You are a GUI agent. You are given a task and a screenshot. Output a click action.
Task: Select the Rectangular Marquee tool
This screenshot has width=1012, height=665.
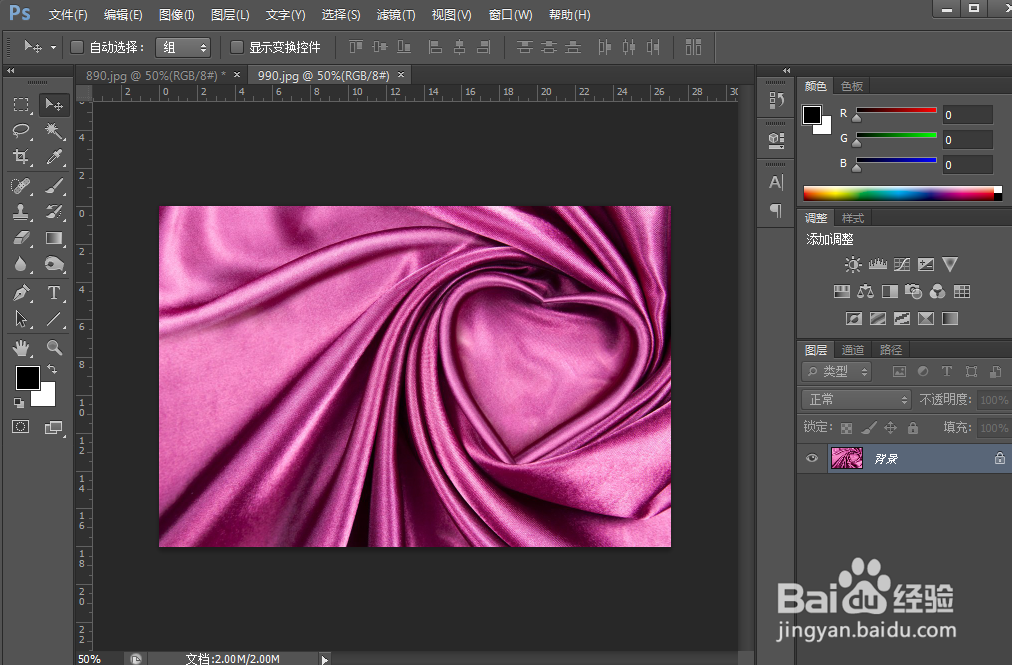tap(21, 105)
